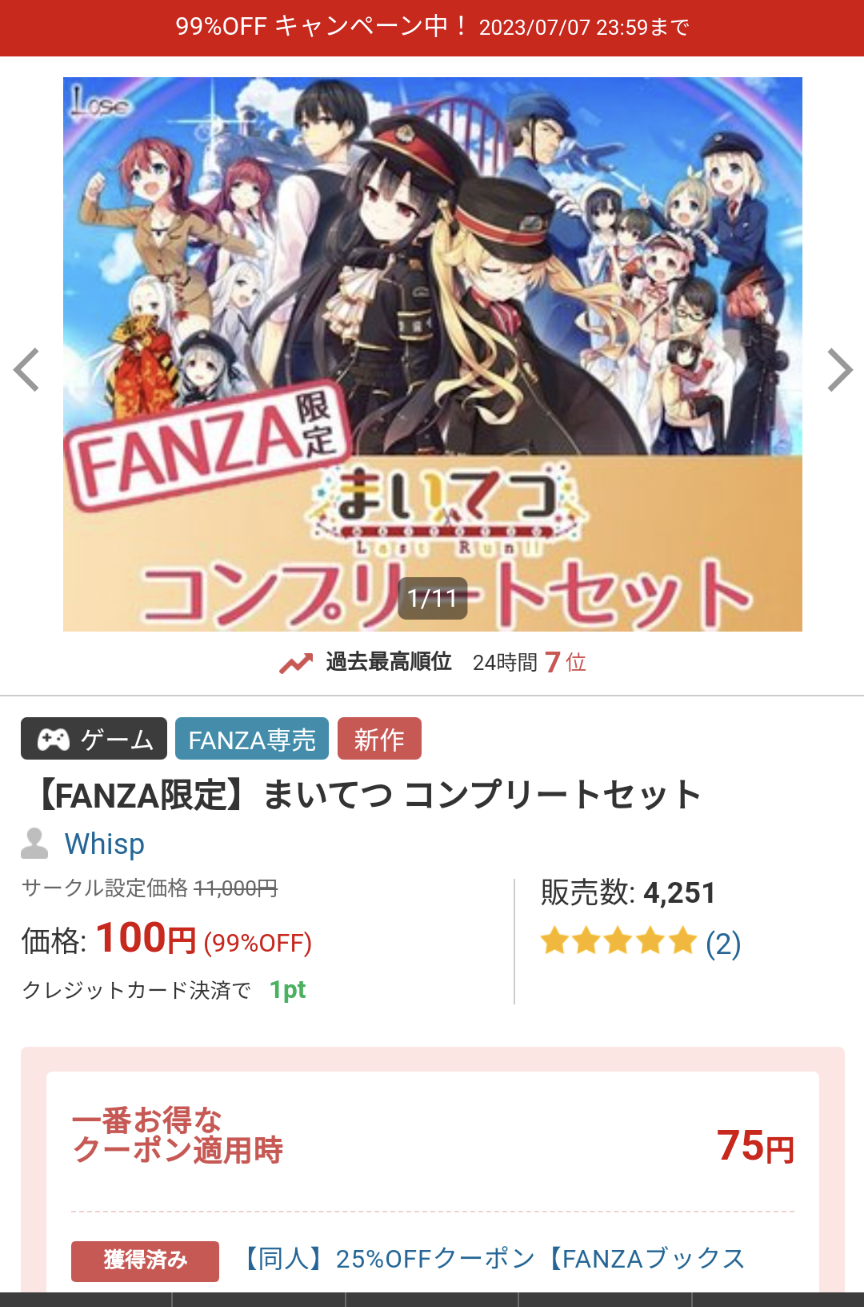Click the 1/11 image counter
The height and width of the screenshot is (1307, 864).
(x=432, y=599)
